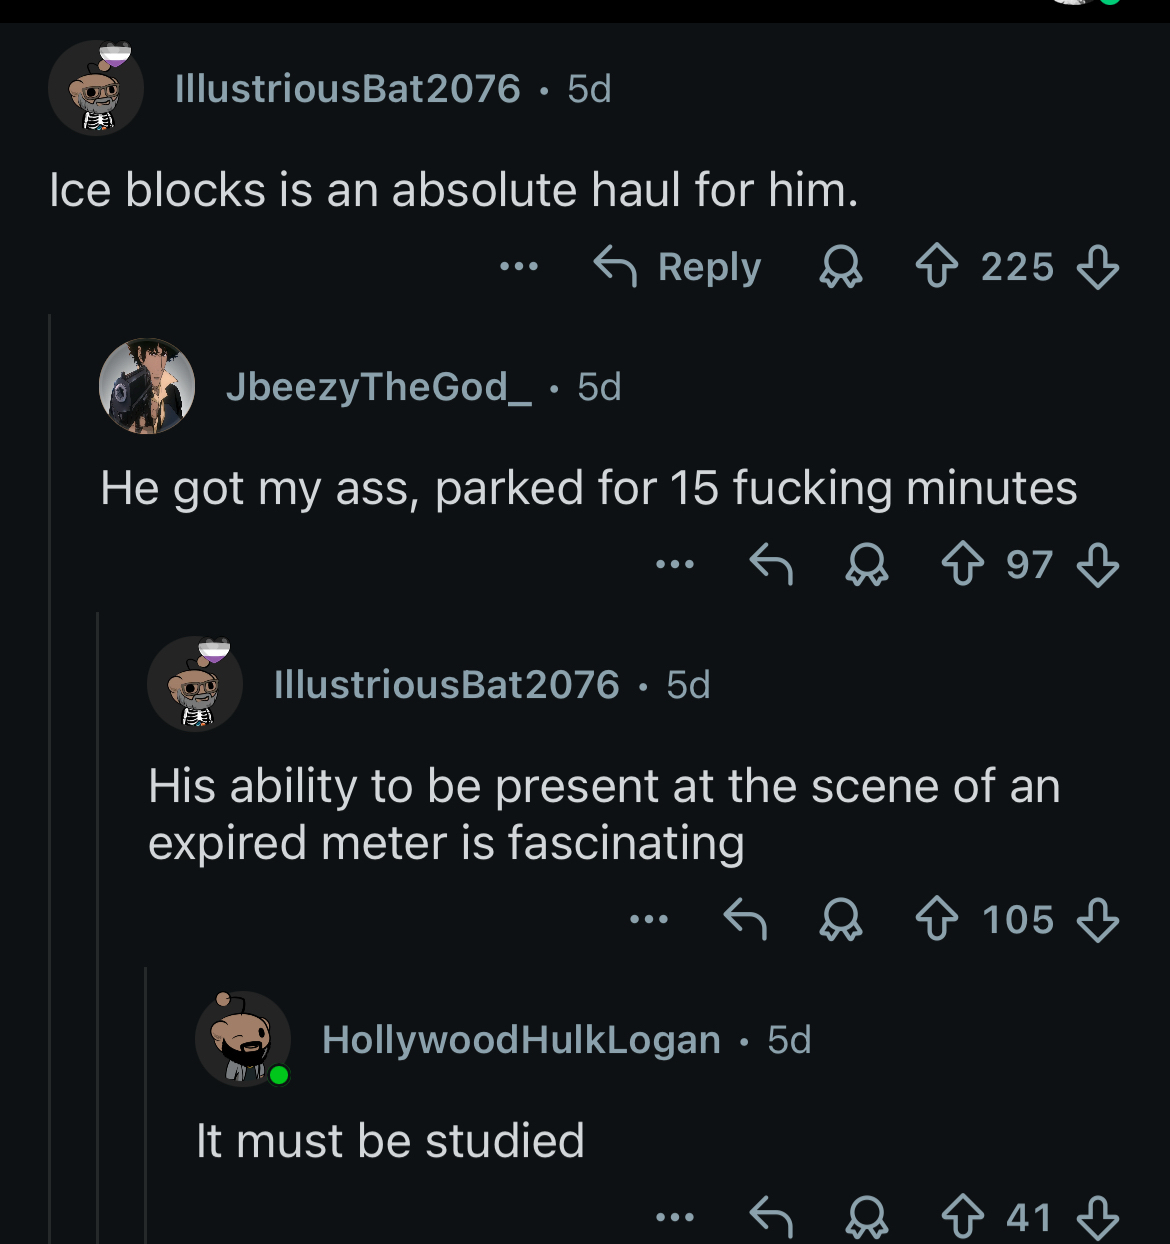Viewport: 1170px width, 1244px height.
Task: Upvote "It must be studied" comment
Action: click(x=963, y=1217)
